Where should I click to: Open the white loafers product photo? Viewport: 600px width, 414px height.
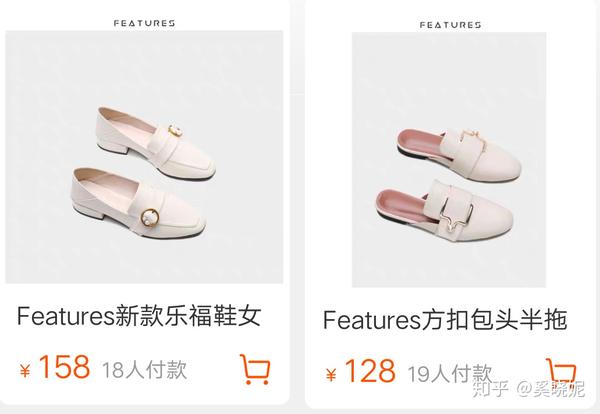(144, 157)
